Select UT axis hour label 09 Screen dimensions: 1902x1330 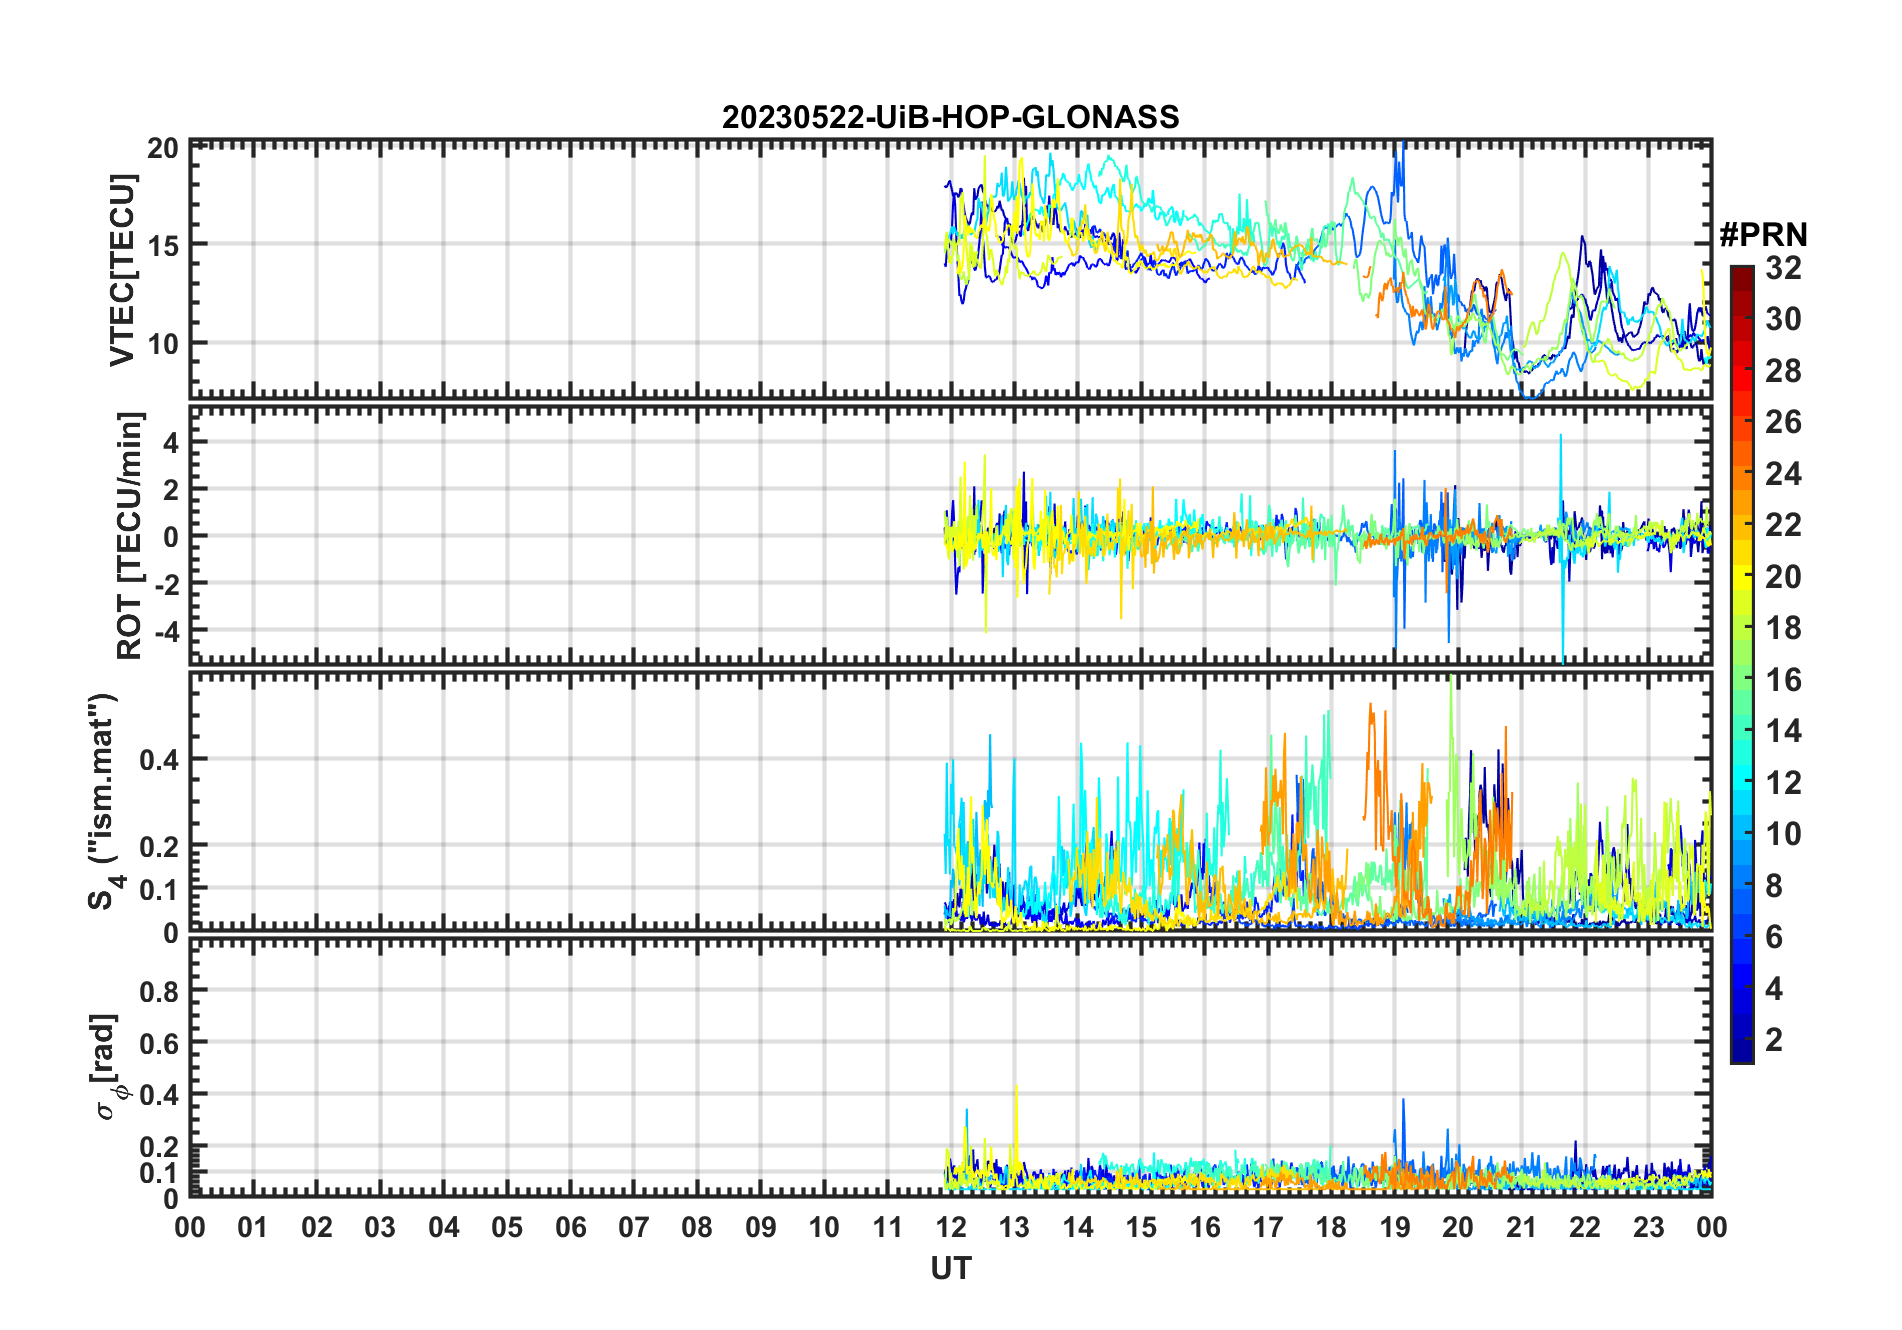pyautogui.click(x=761, y=1227)
